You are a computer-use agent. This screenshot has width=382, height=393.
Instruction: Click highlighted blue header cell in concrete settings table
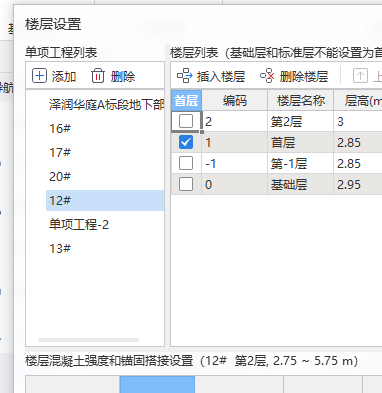[157, 385]
